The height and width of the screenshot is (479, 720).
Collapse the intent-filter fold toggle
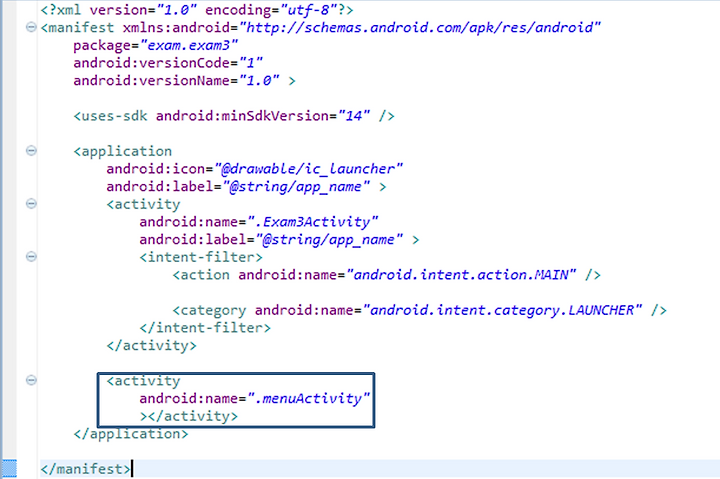(31, 256)
